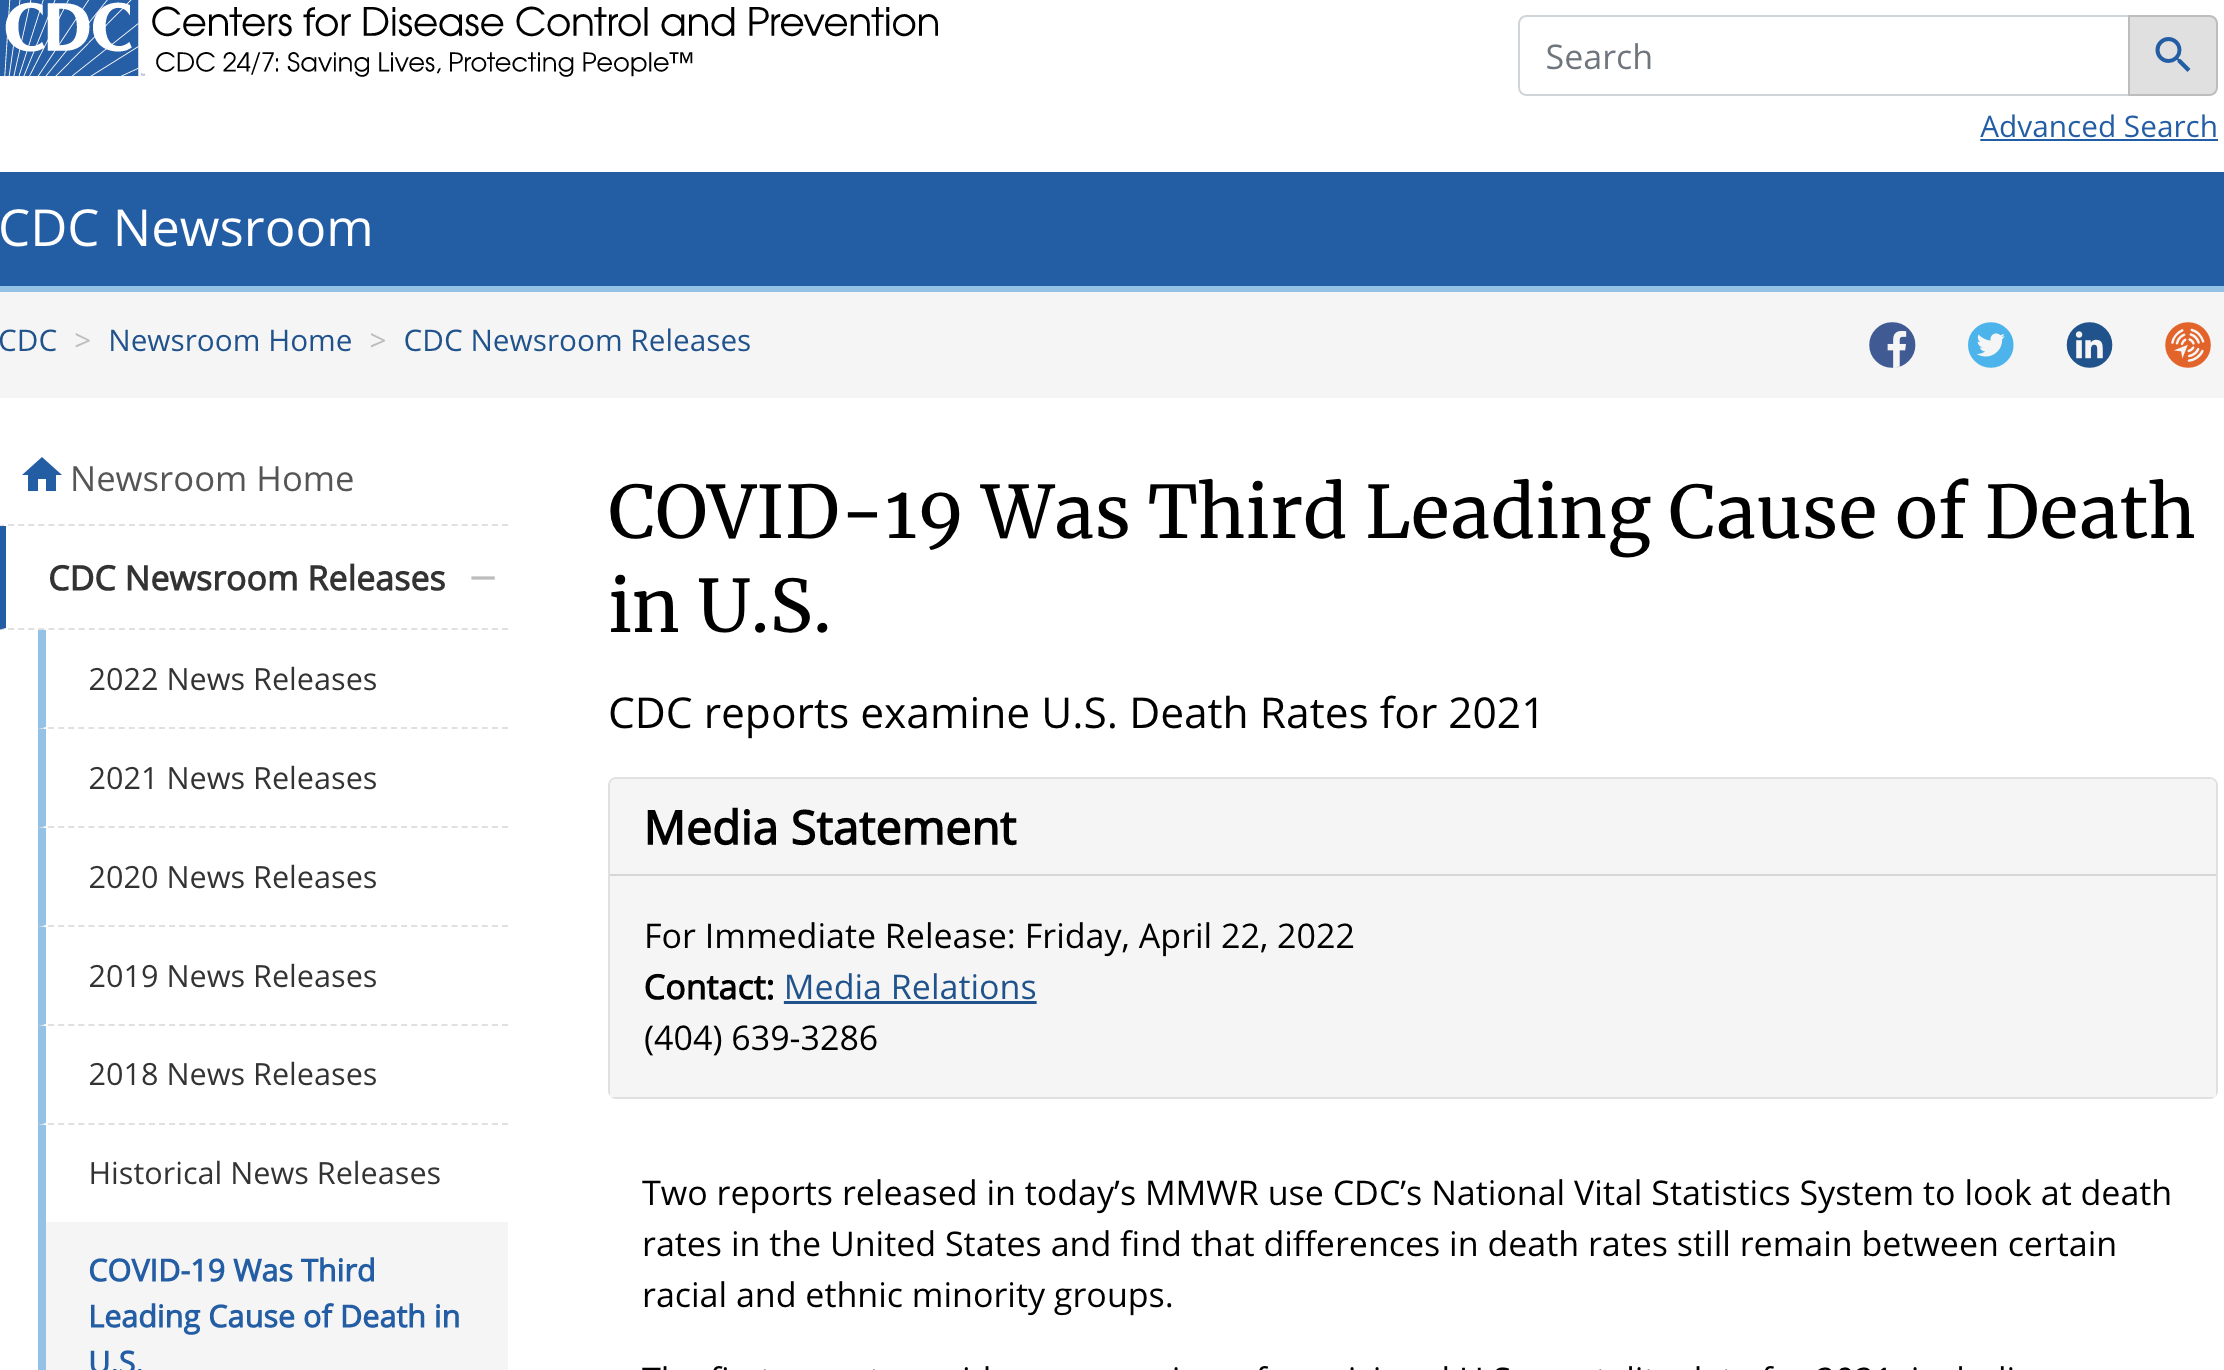This screenshot has height=1370, width=2224.
Task: Open the Advanced Search link
Action: point(2098,127)
